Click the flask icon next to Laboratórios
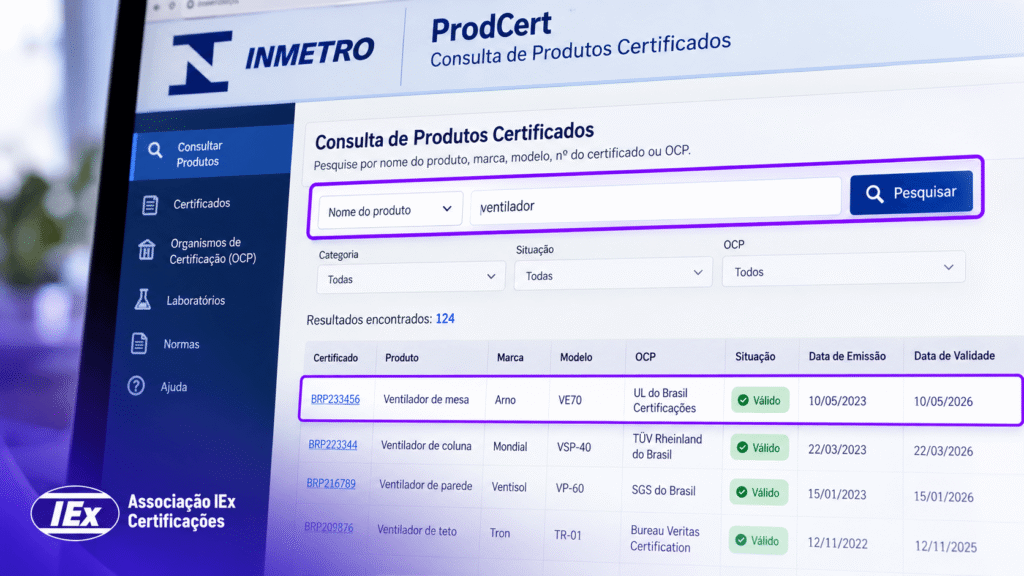This screenshot has width=1024, height=576. (x=142, y=299)
